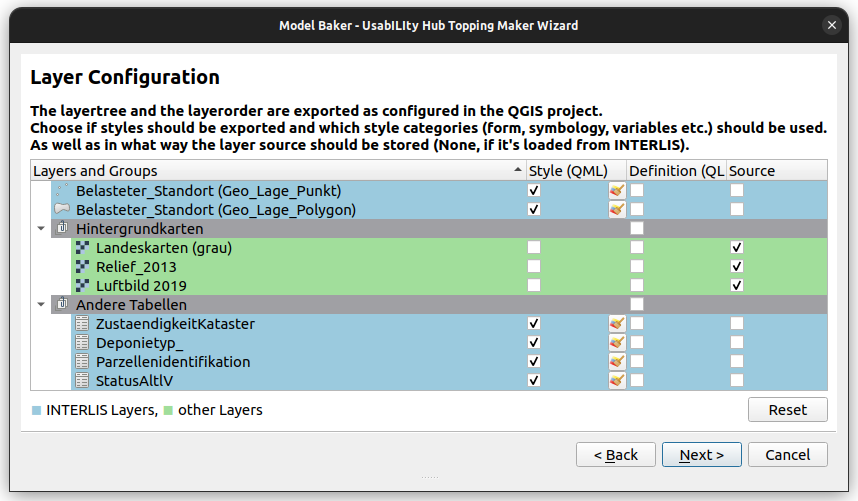Open style categories for ZustaendigkeitKataster

(x=617, y=324)
